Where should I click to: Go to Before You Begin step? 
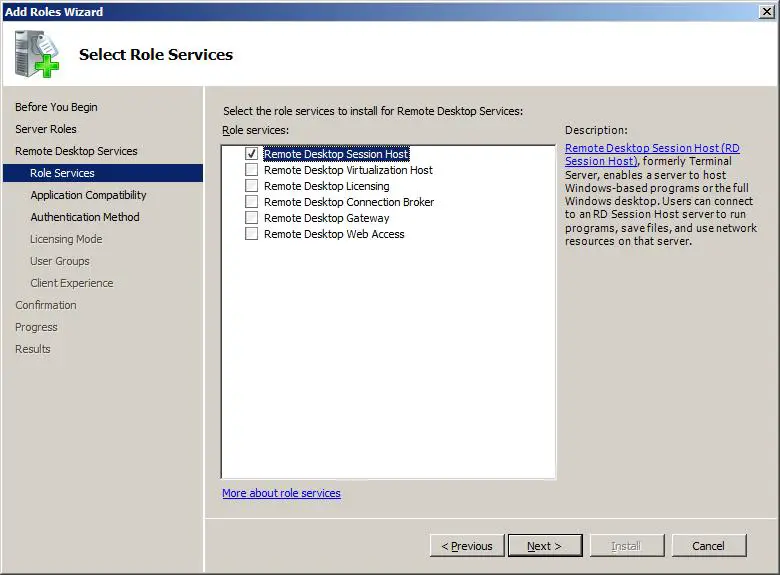(56, 107)
